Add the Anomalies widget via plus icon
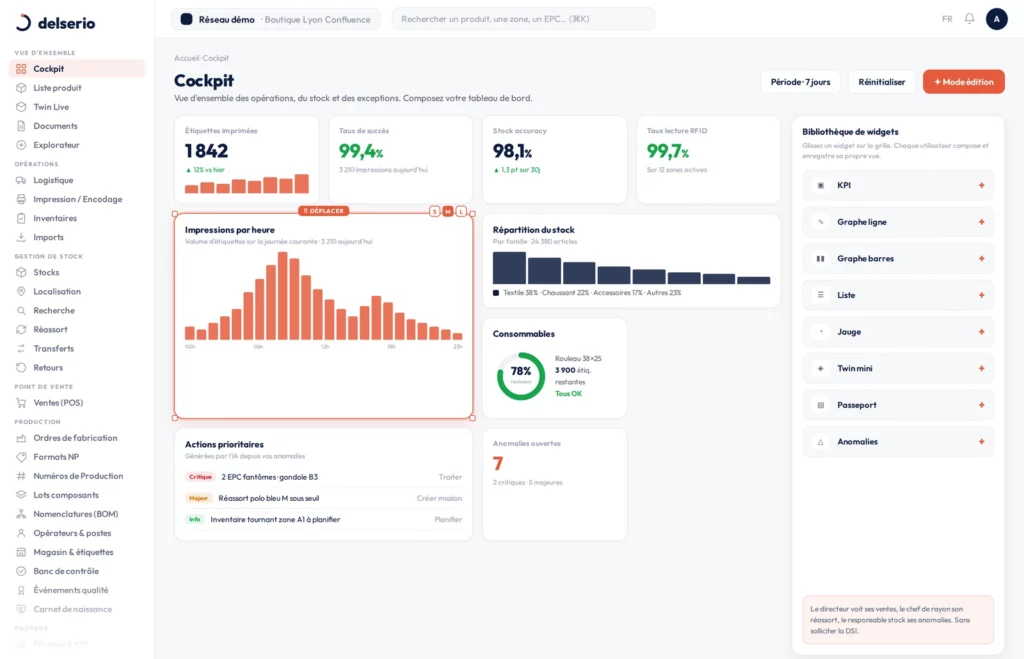Screen dimensions: 1024x659 [981, 442]
